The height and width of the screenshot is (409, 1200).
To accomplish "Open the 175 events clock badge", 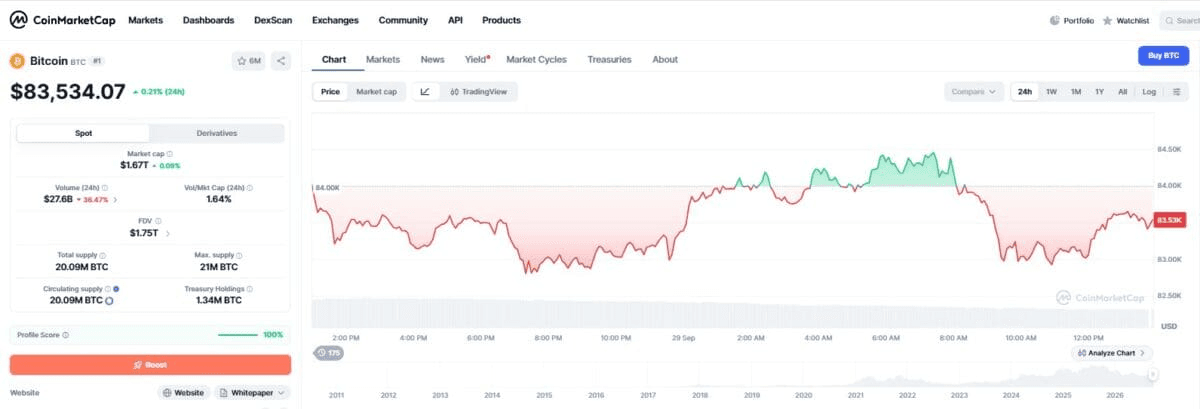I will pos(327,353).
